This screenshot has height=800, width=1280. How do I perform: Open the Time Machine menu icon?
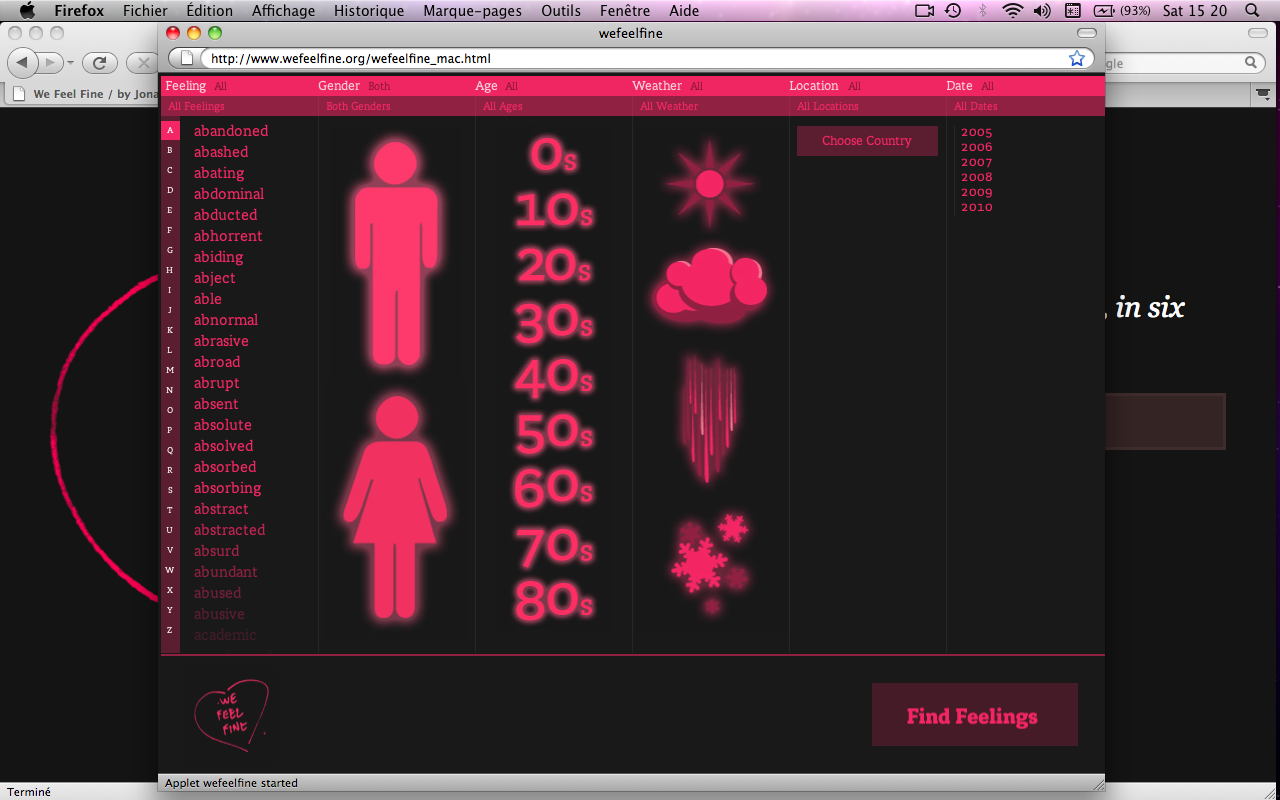point(953,10)
